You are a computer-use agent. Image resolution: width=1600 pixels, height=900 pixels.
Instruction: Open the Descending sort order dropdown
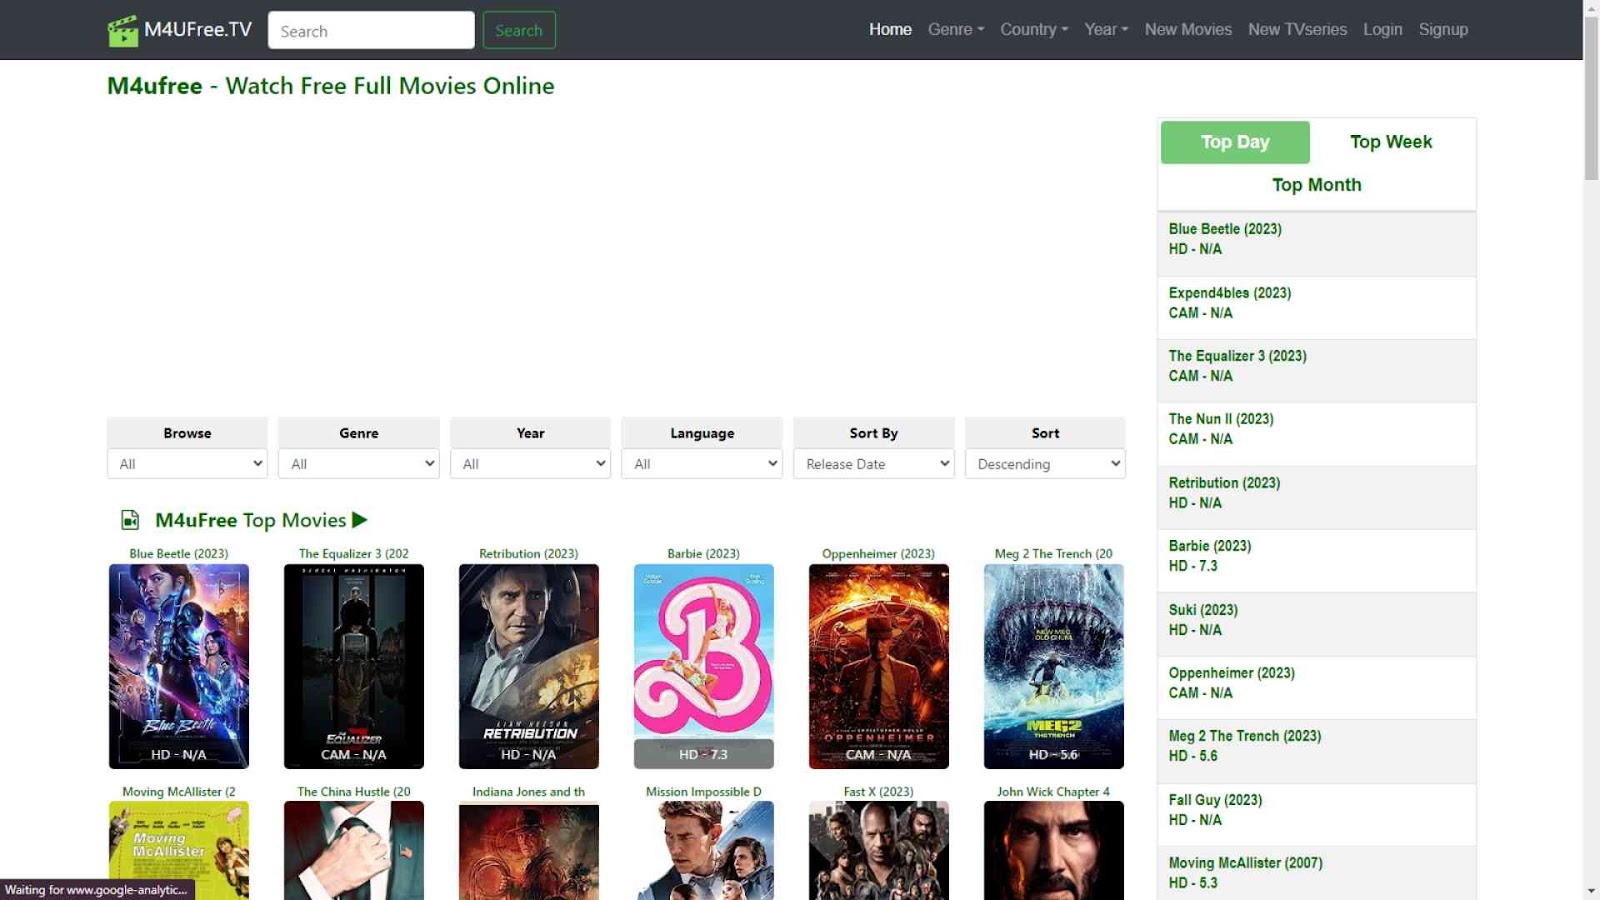click(x=1045, y=464)
